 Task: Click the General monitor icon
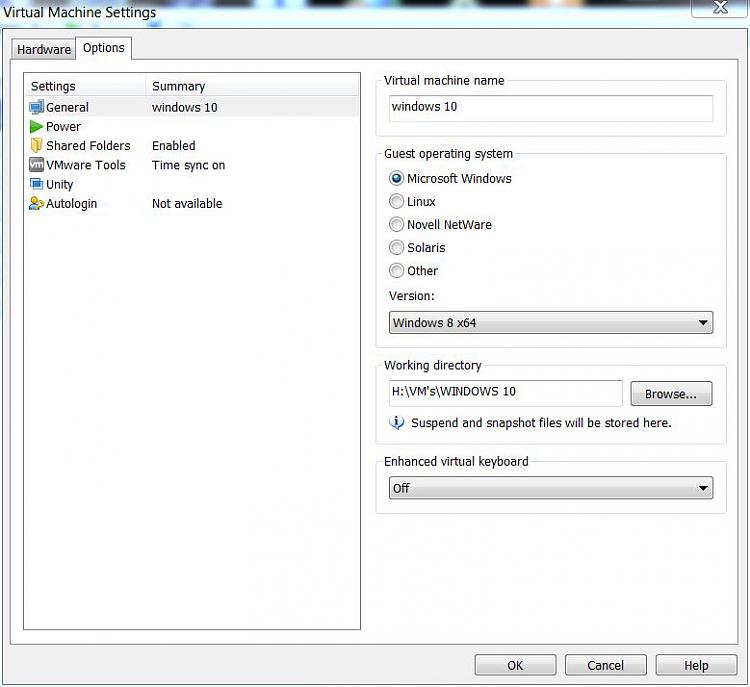(x=36, y=108)
